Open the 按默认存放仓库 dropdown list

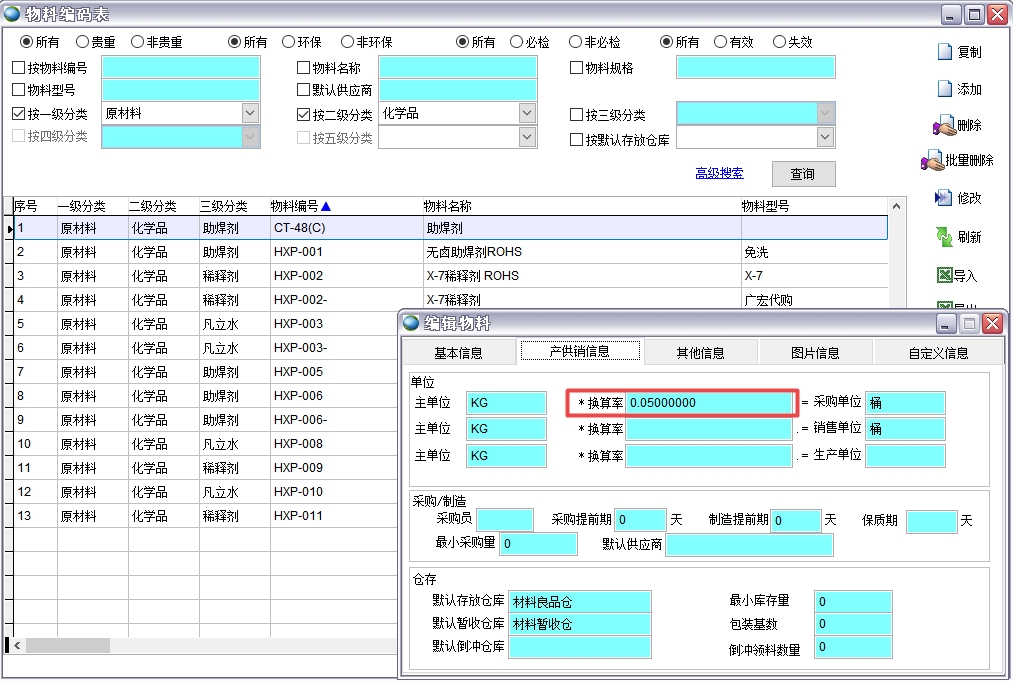point(825,137)
